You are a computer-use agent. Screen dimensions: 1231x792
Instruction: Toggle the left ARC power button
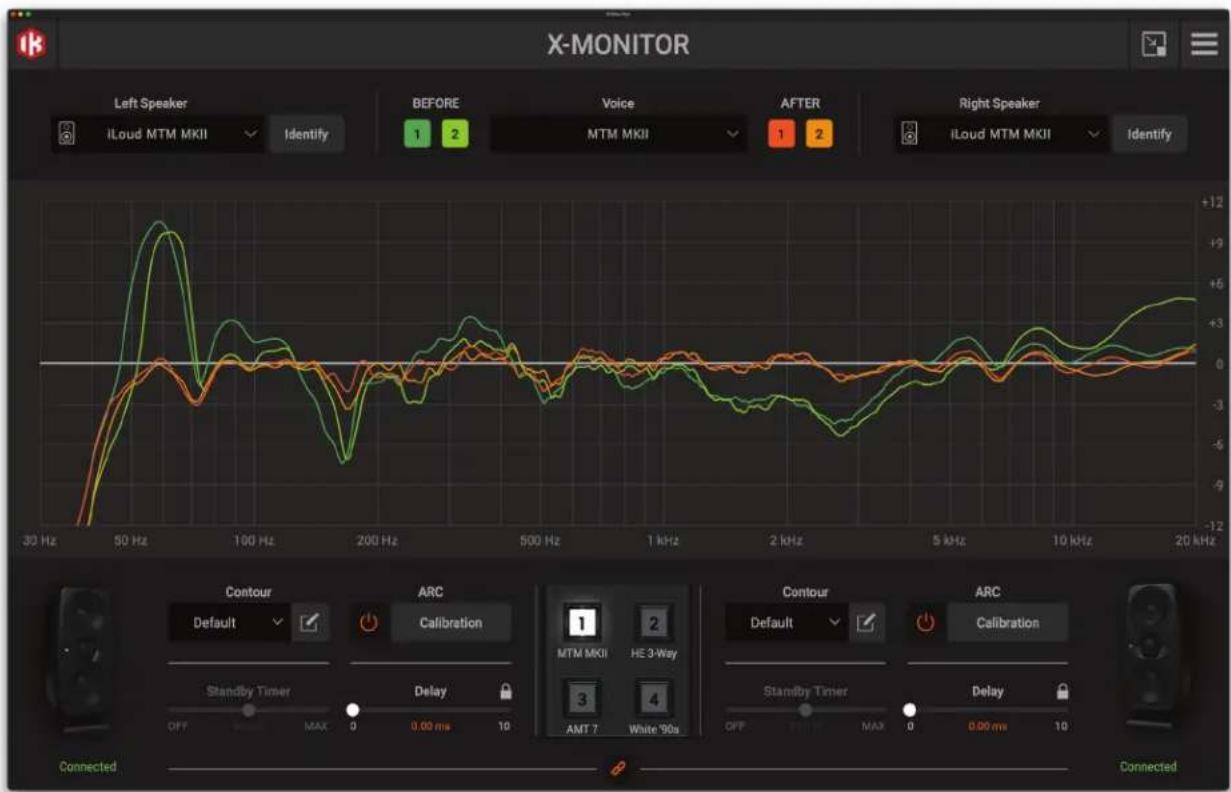tap(369, 623)
